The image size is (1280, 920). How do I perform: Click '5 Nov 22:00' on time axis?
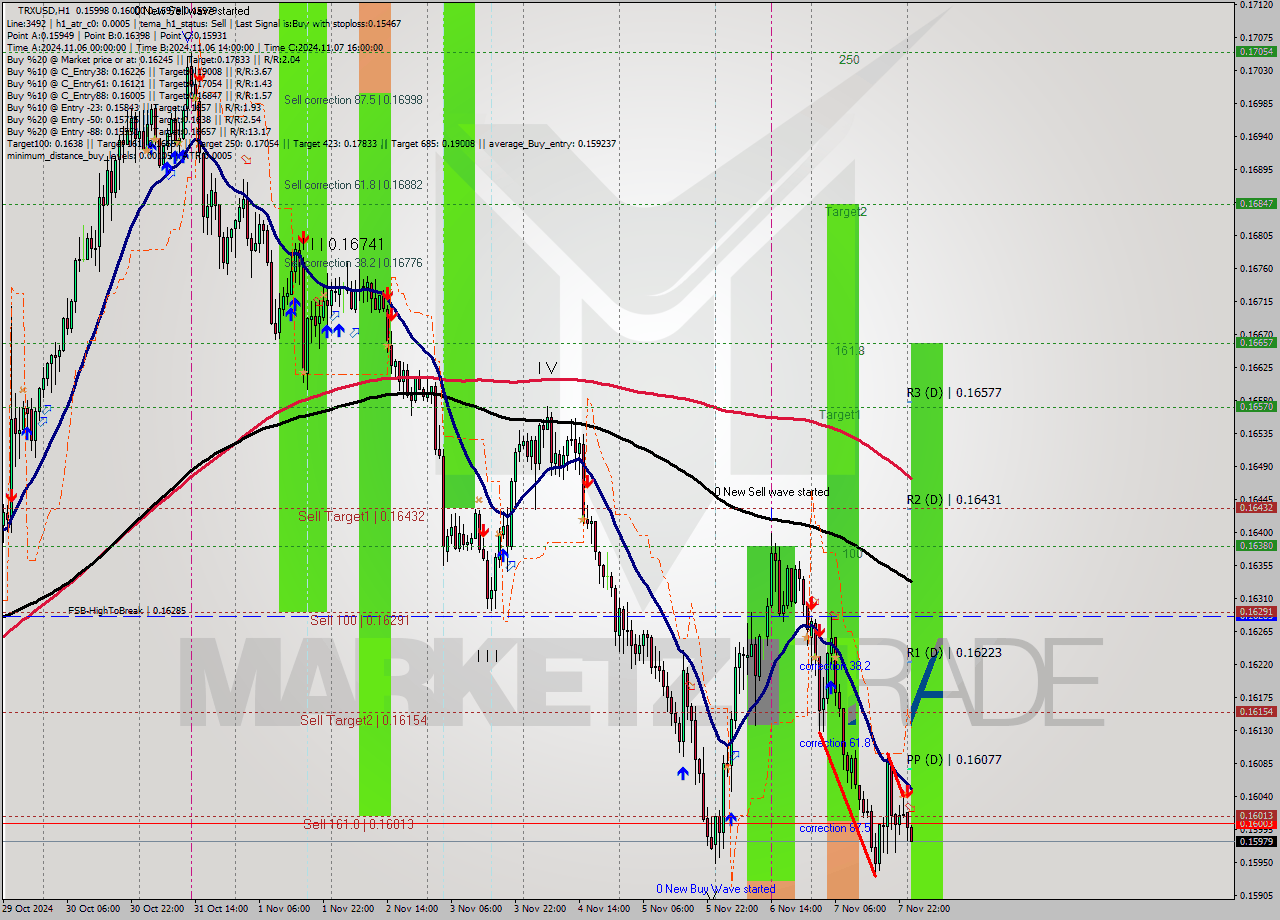(731, 909)
